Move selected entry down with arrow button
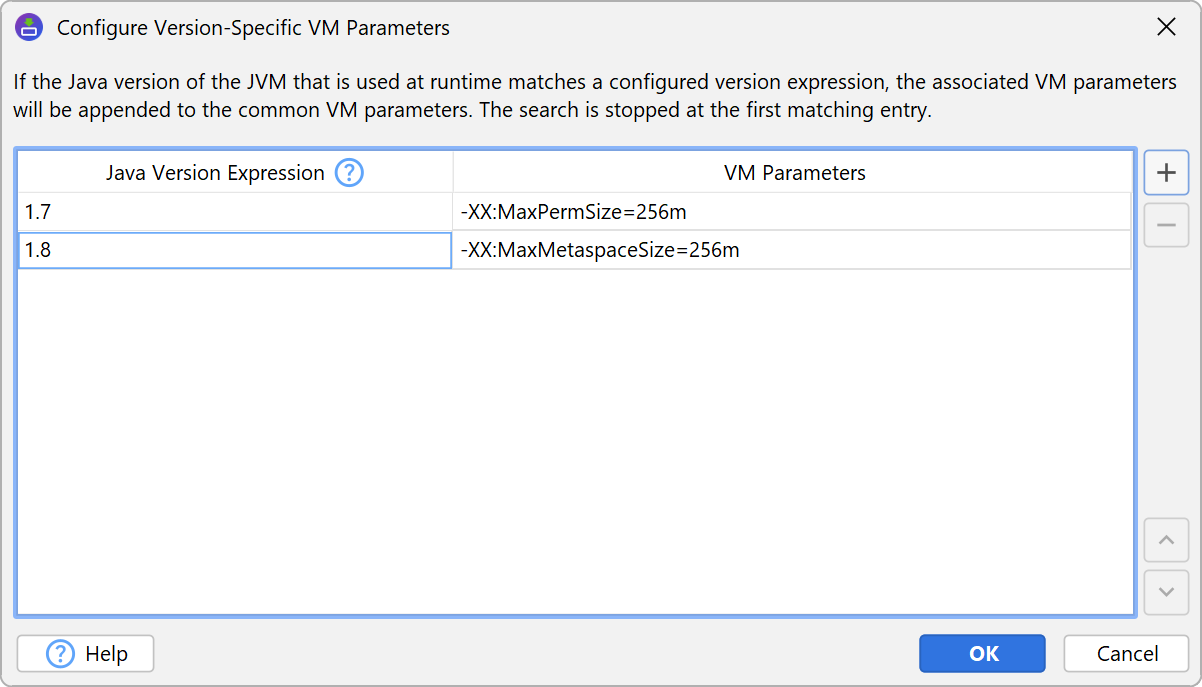Image resolution: width=1202 pixels, height=687 pixels. (x=1166, y=591)
